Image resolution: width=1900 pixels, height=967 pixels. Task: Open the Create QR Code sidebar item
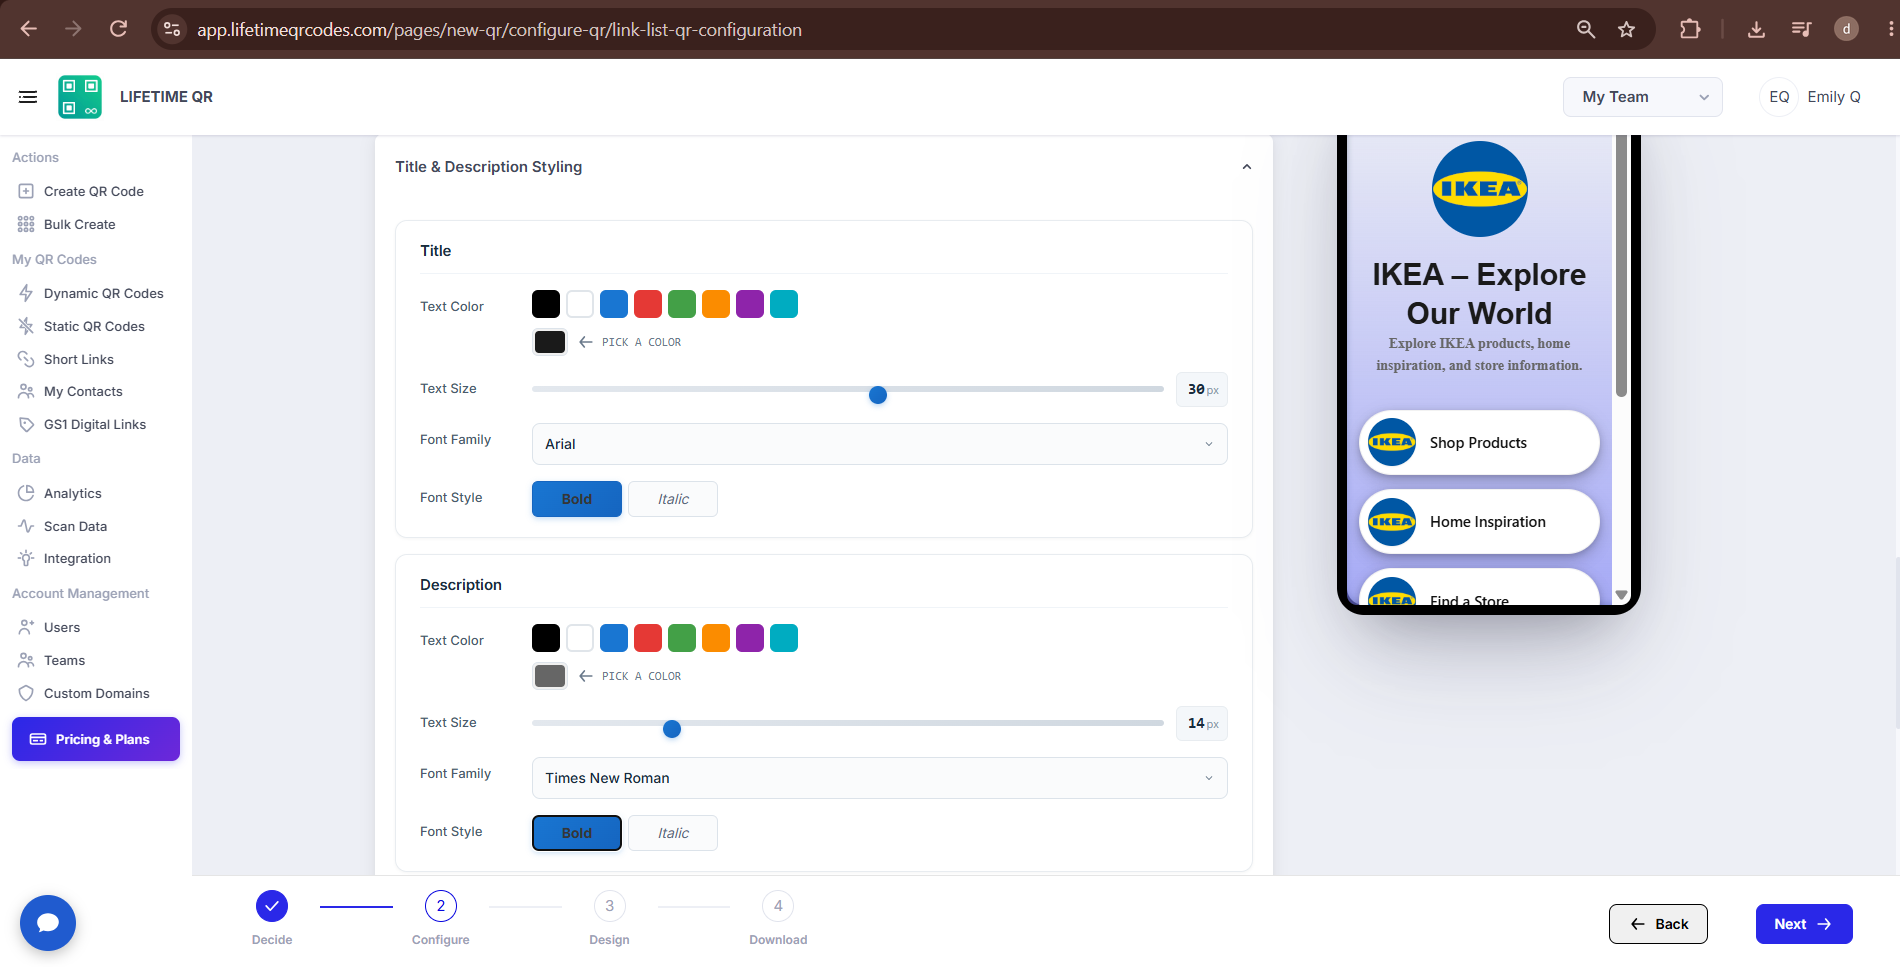click(95, 191)
